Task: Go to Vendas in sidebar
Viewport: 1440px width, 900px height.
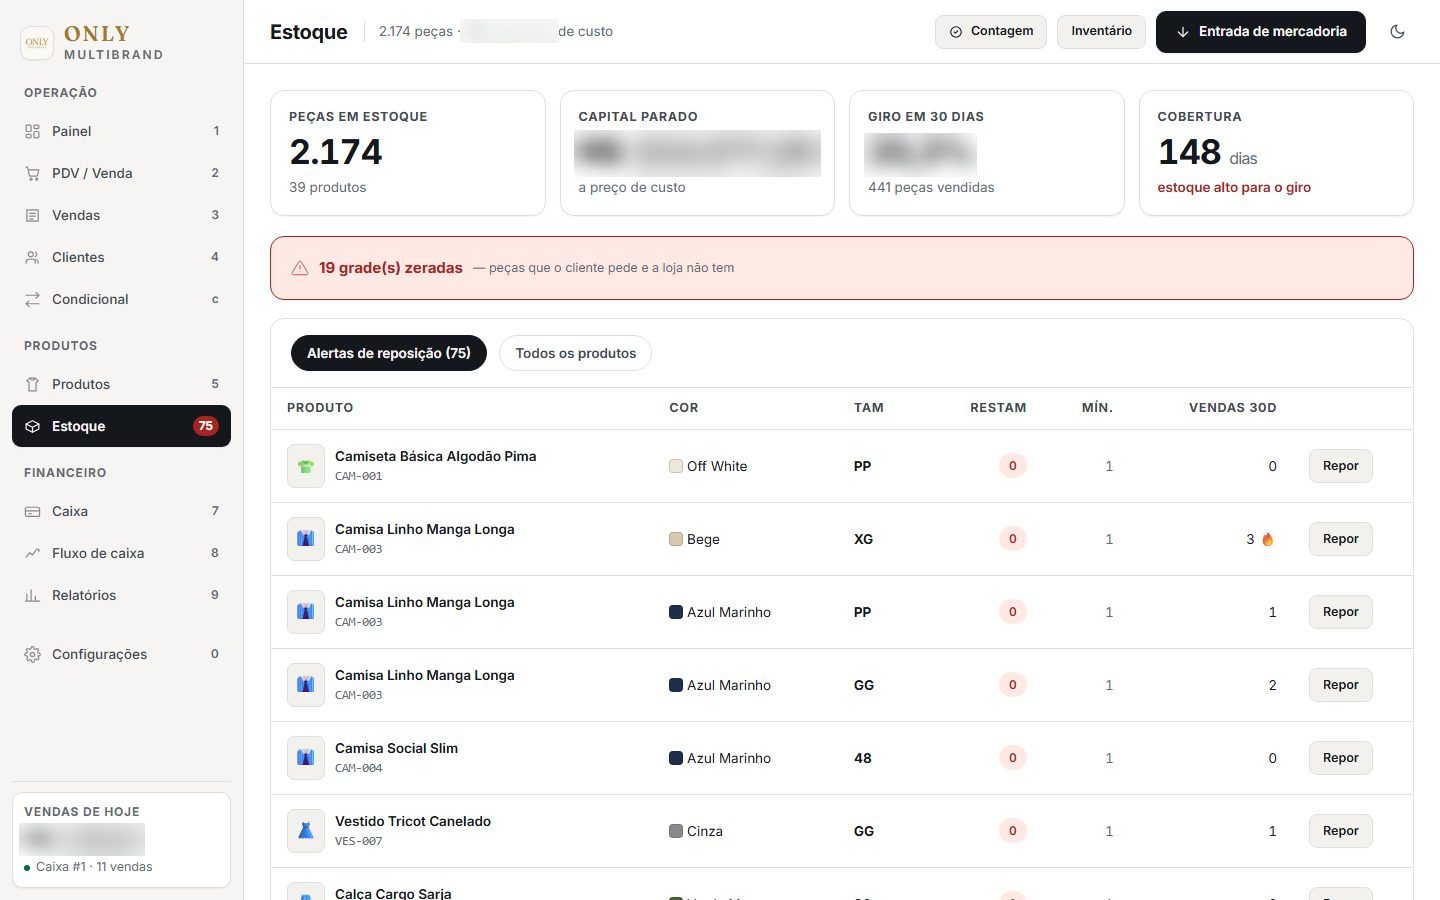Action: (121, 215)
